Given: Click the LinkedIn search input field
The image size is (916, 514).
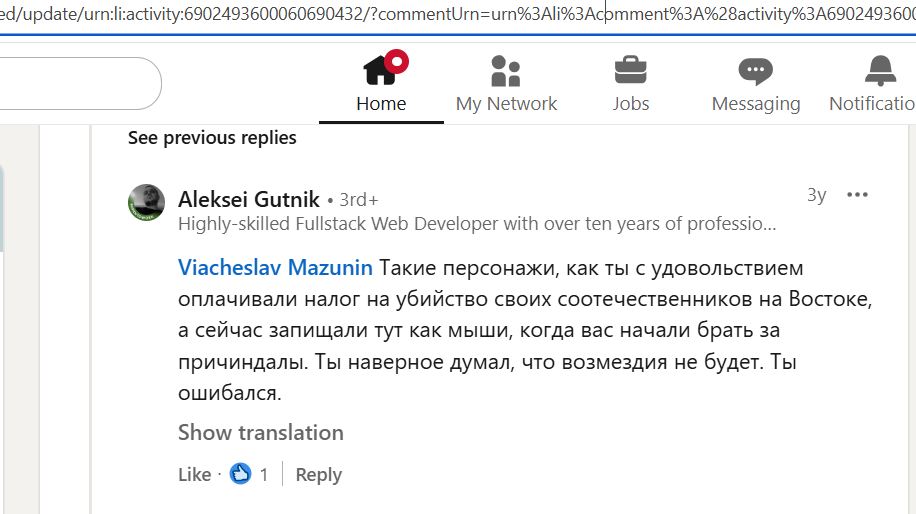Looking at the screenshot, I should tap(80, 84).
